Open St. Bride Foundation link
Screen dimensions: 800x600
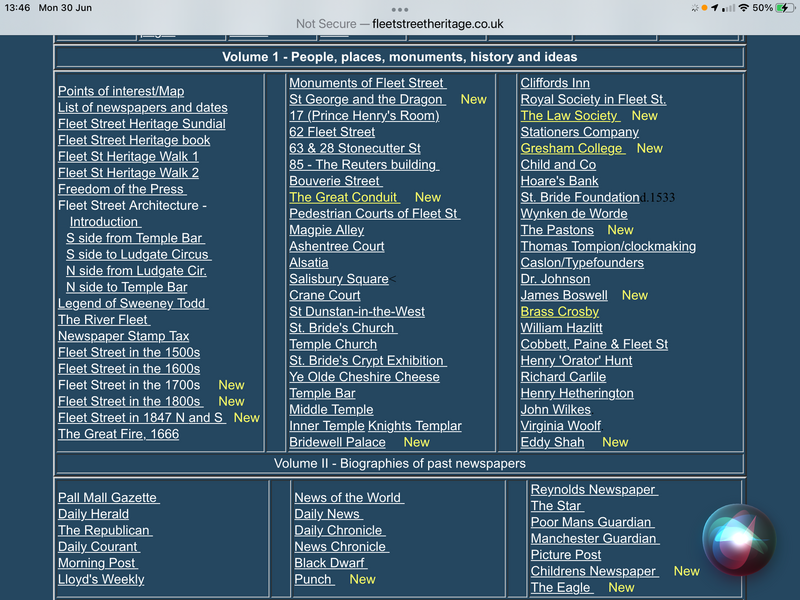coord(580,197)
